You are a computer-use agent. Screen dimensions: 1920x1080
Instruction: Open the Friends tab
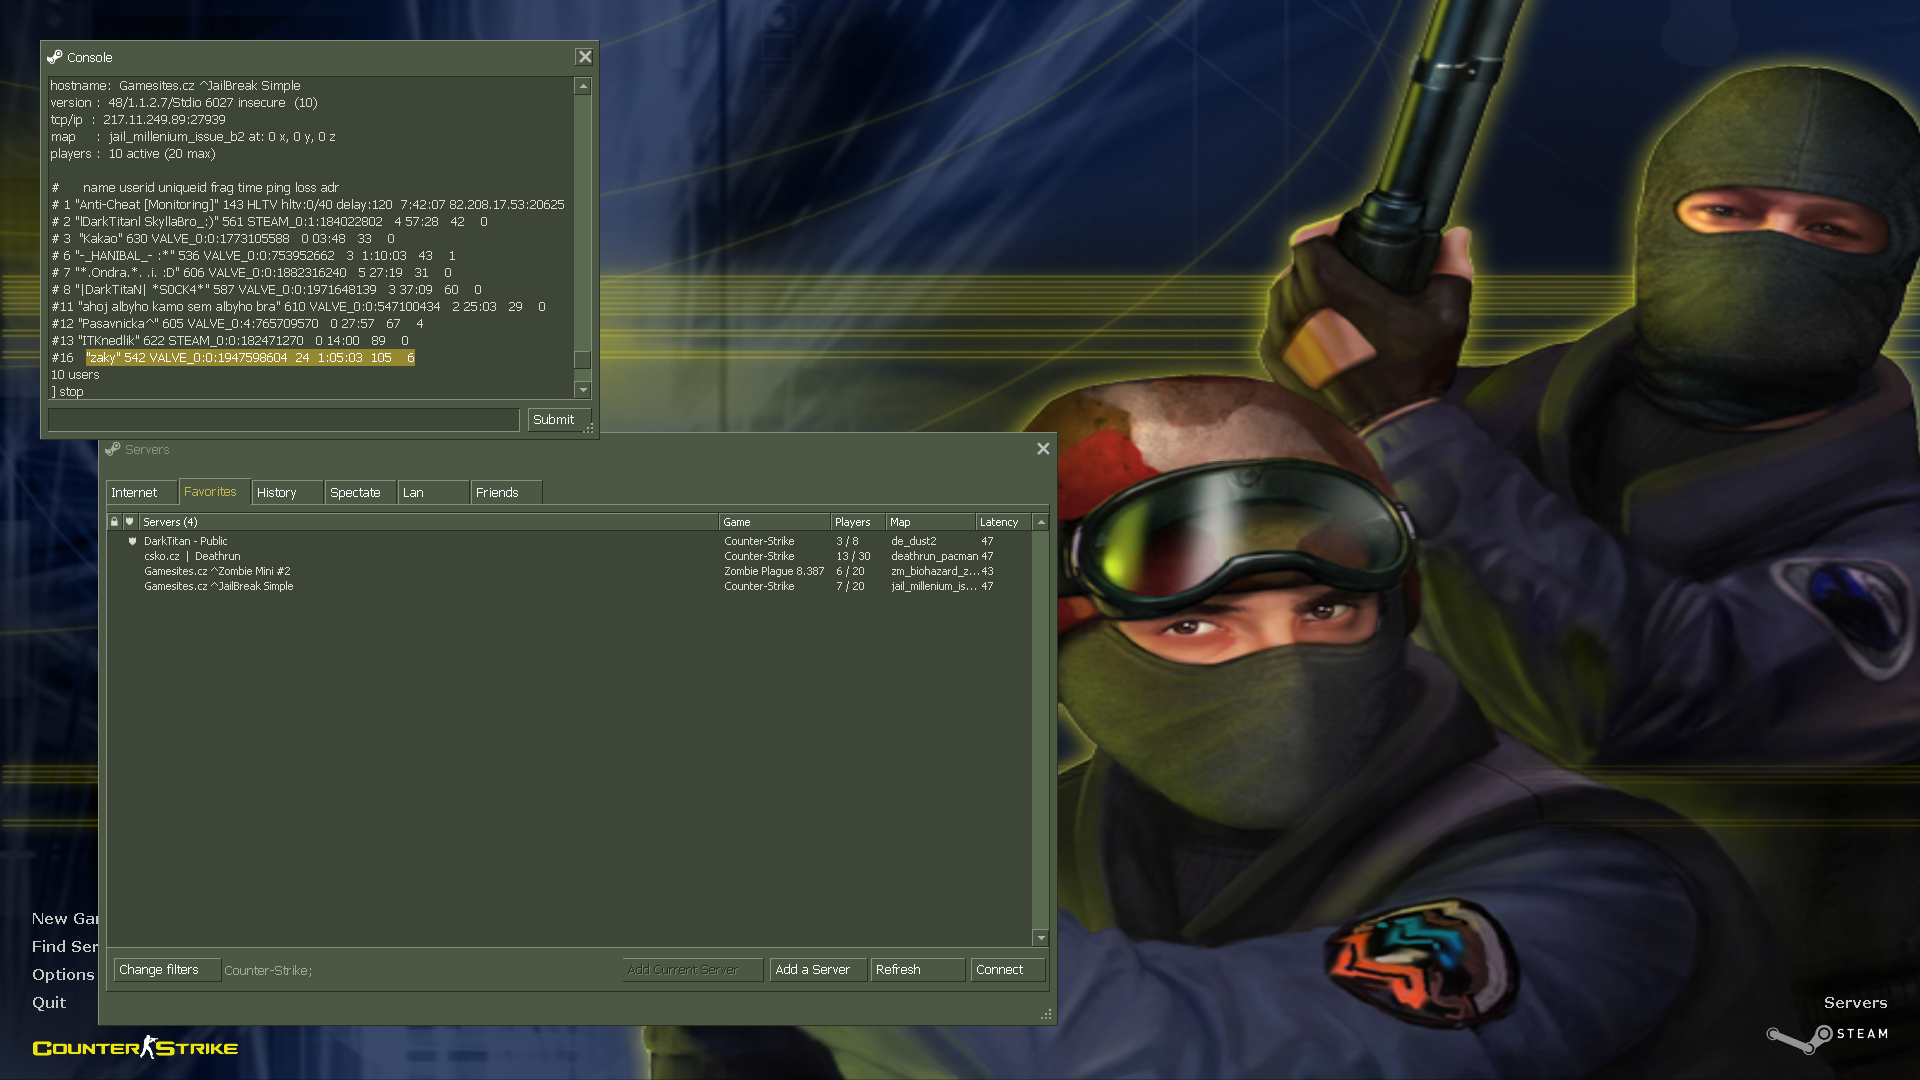tap(506, 493)
